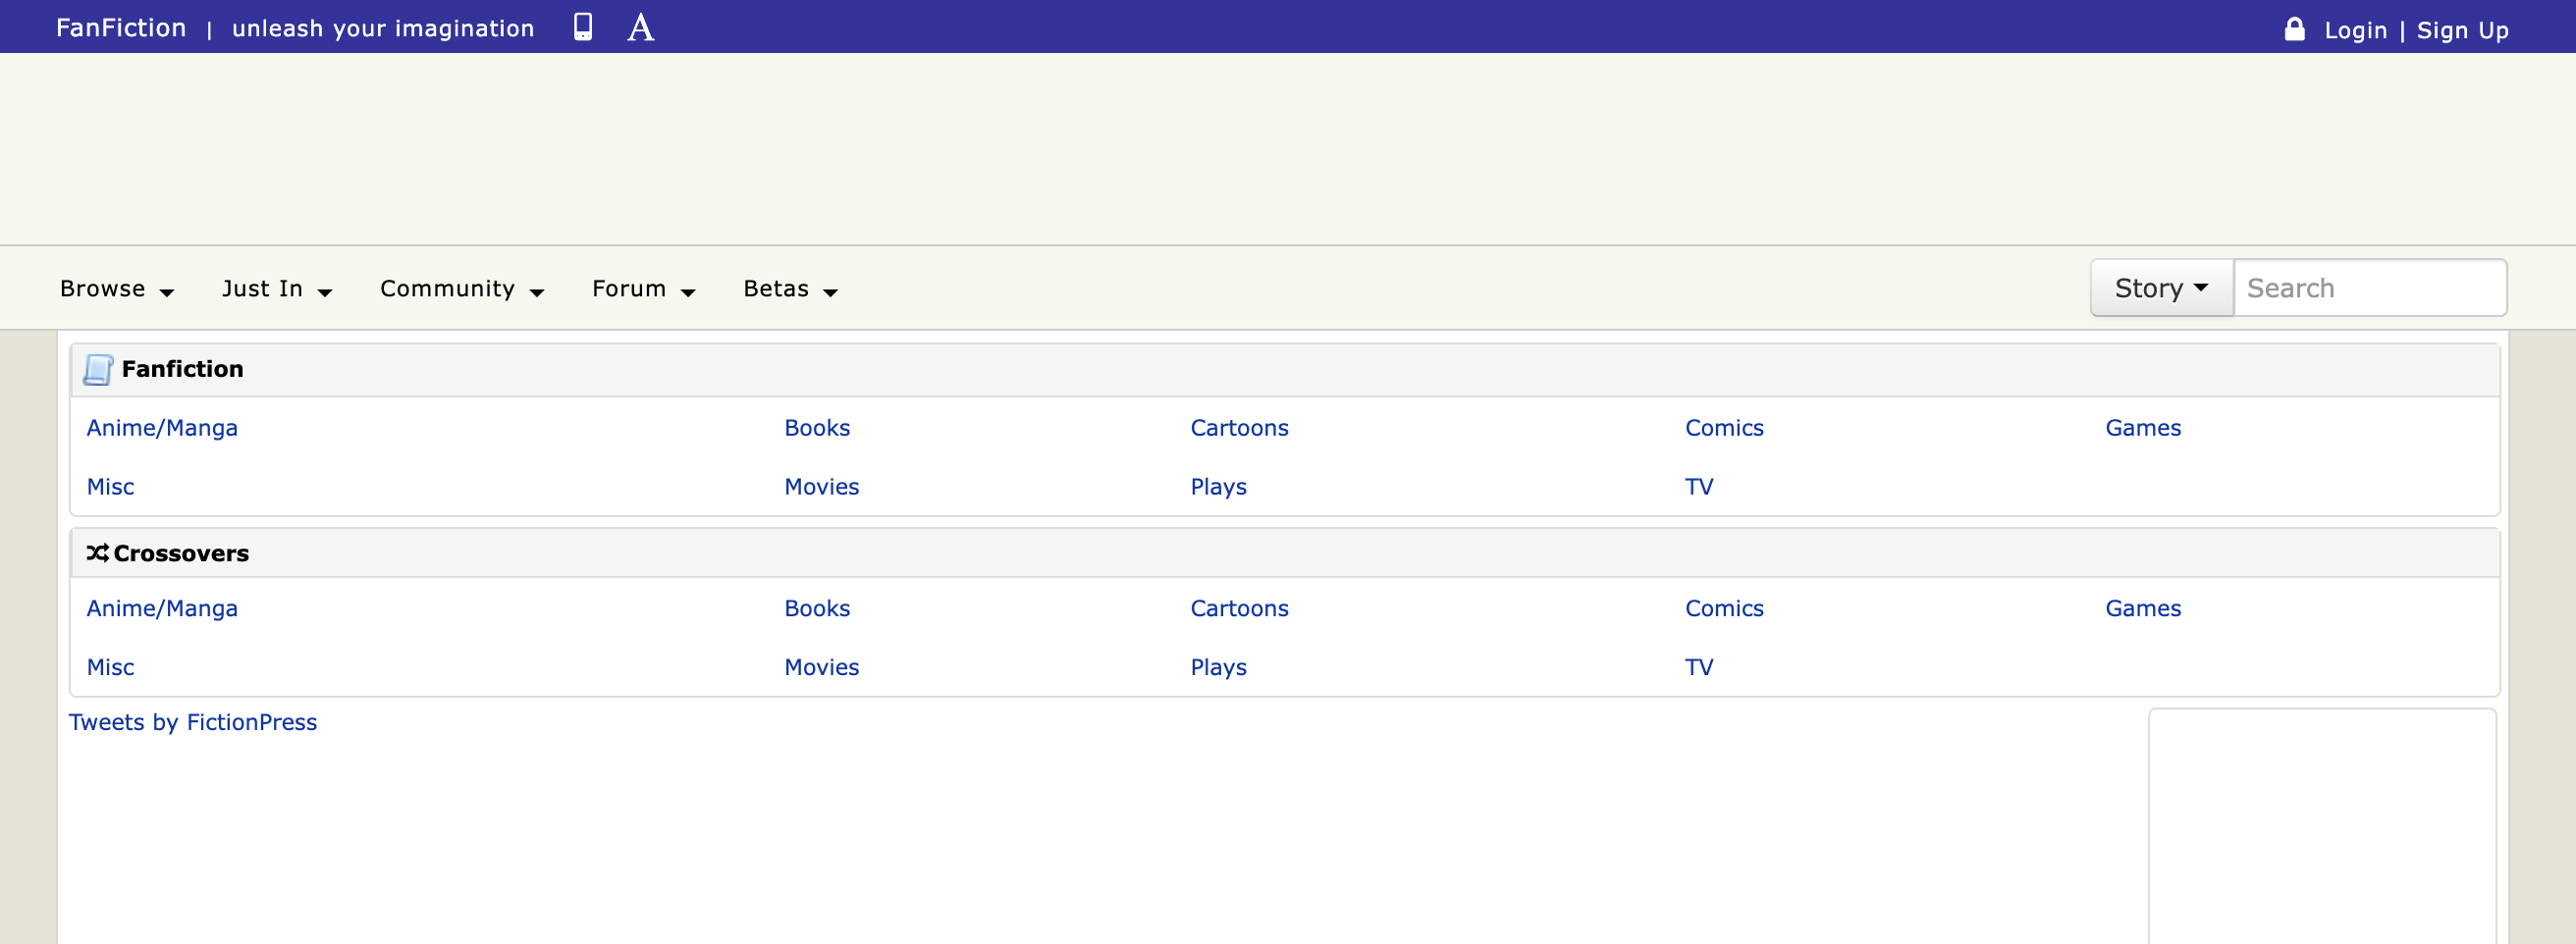Expand the Just In menu
2576x944 pixels.
coord(277,288)
